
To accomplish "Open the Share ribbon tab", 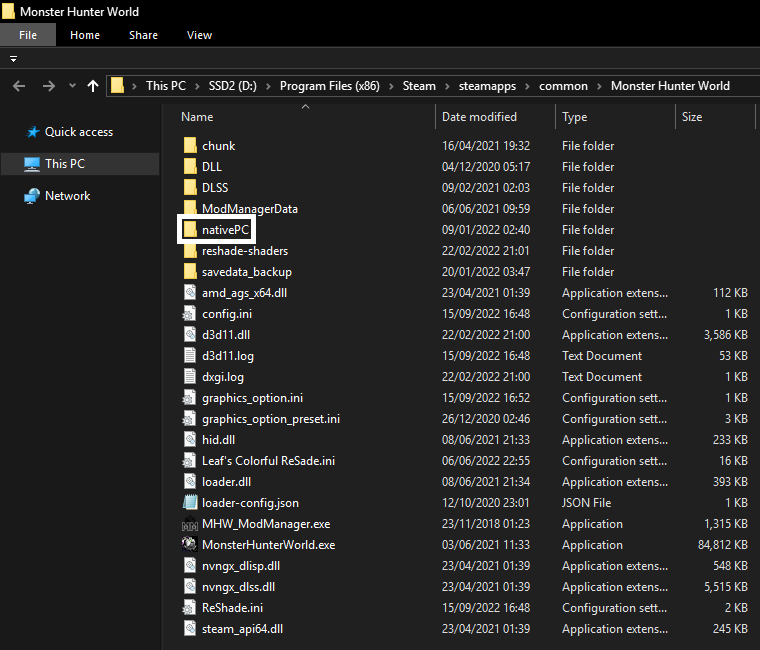I will pyautogui.click(x=143, y=35).
